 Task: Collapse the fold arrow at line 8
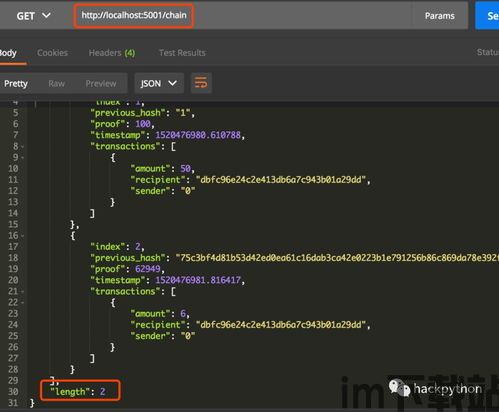tap(23, 147)
